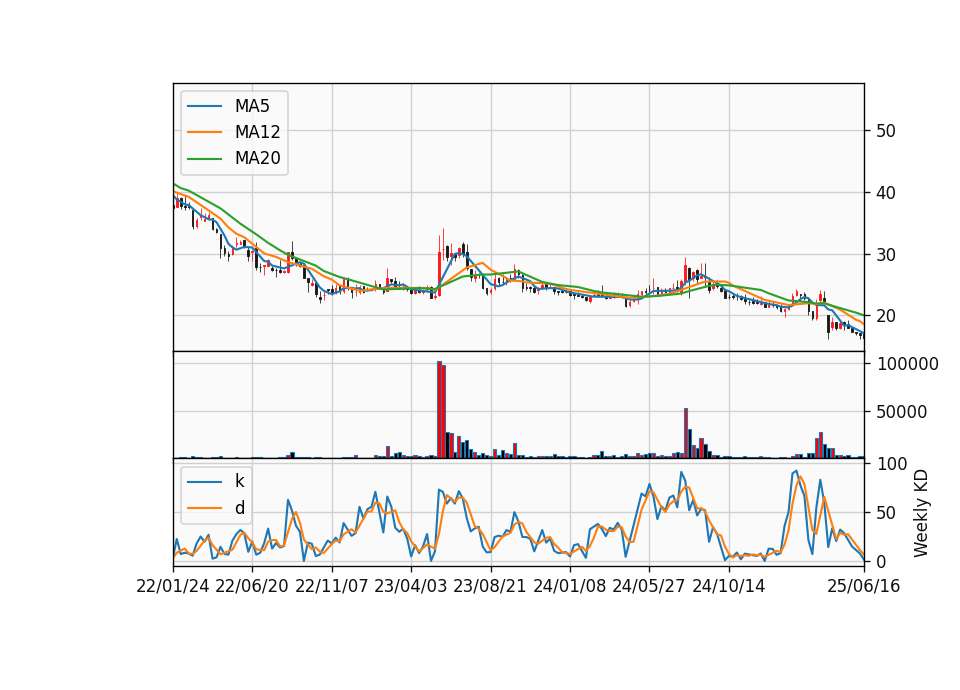Click the volume axis value 100000

908,364
